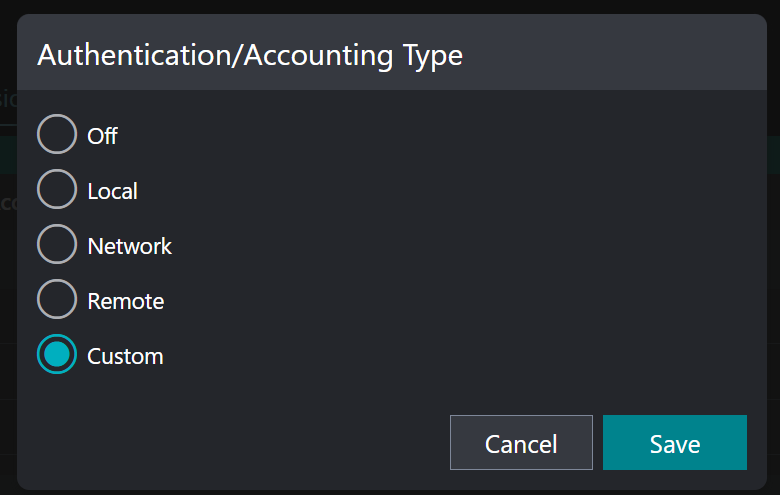The height and width of the screenshot is (495, 780).
Task: Save the authentication type selection
Action: (x=674, y=443)
